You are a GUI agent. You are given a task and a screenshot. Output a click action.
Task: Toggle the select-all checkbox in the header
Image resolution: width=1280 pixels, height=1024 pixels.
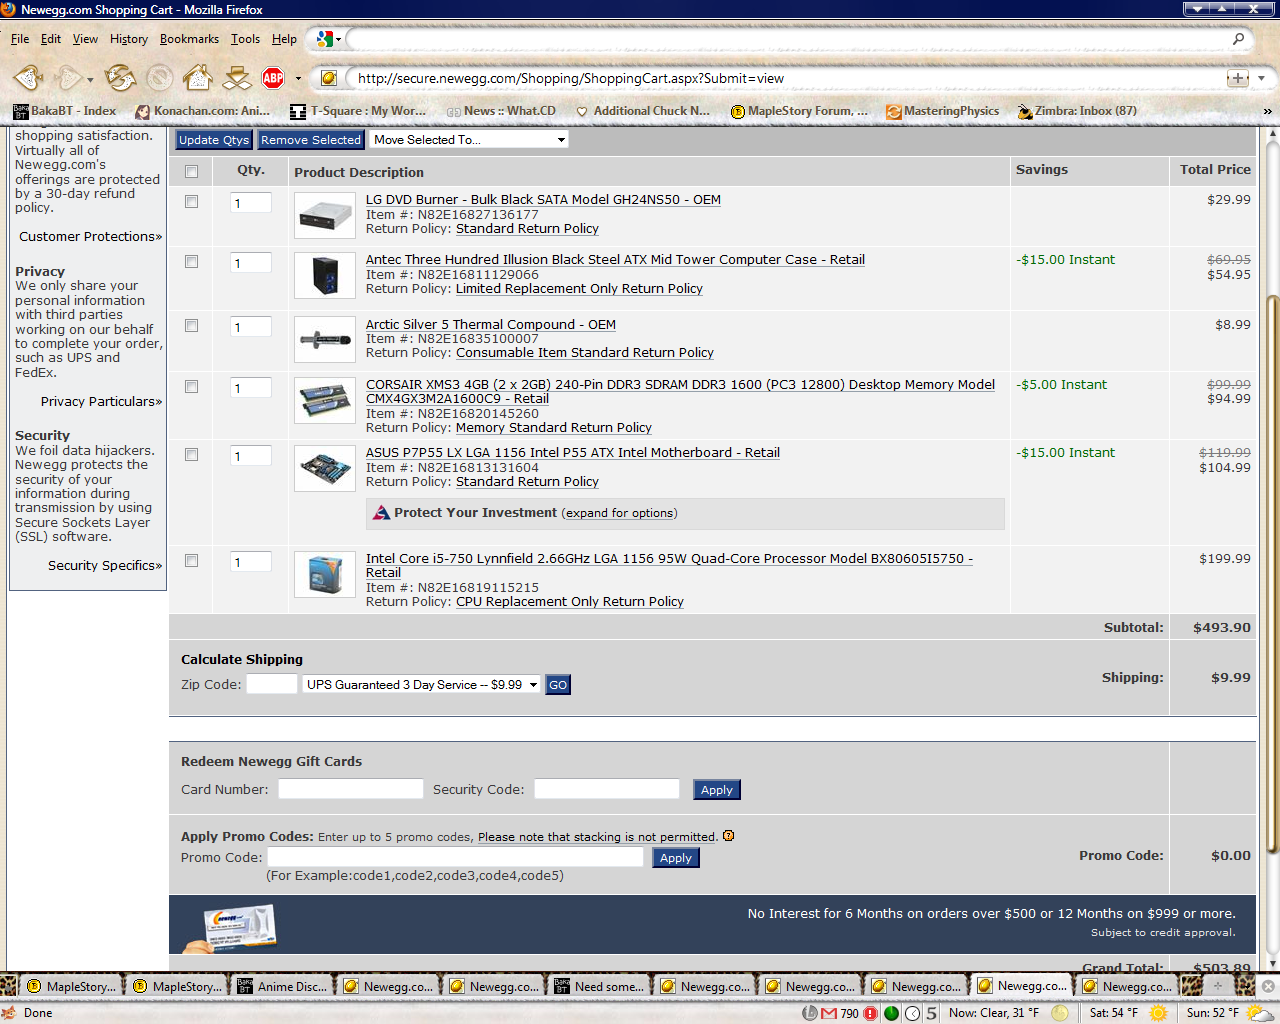(191, 172)
